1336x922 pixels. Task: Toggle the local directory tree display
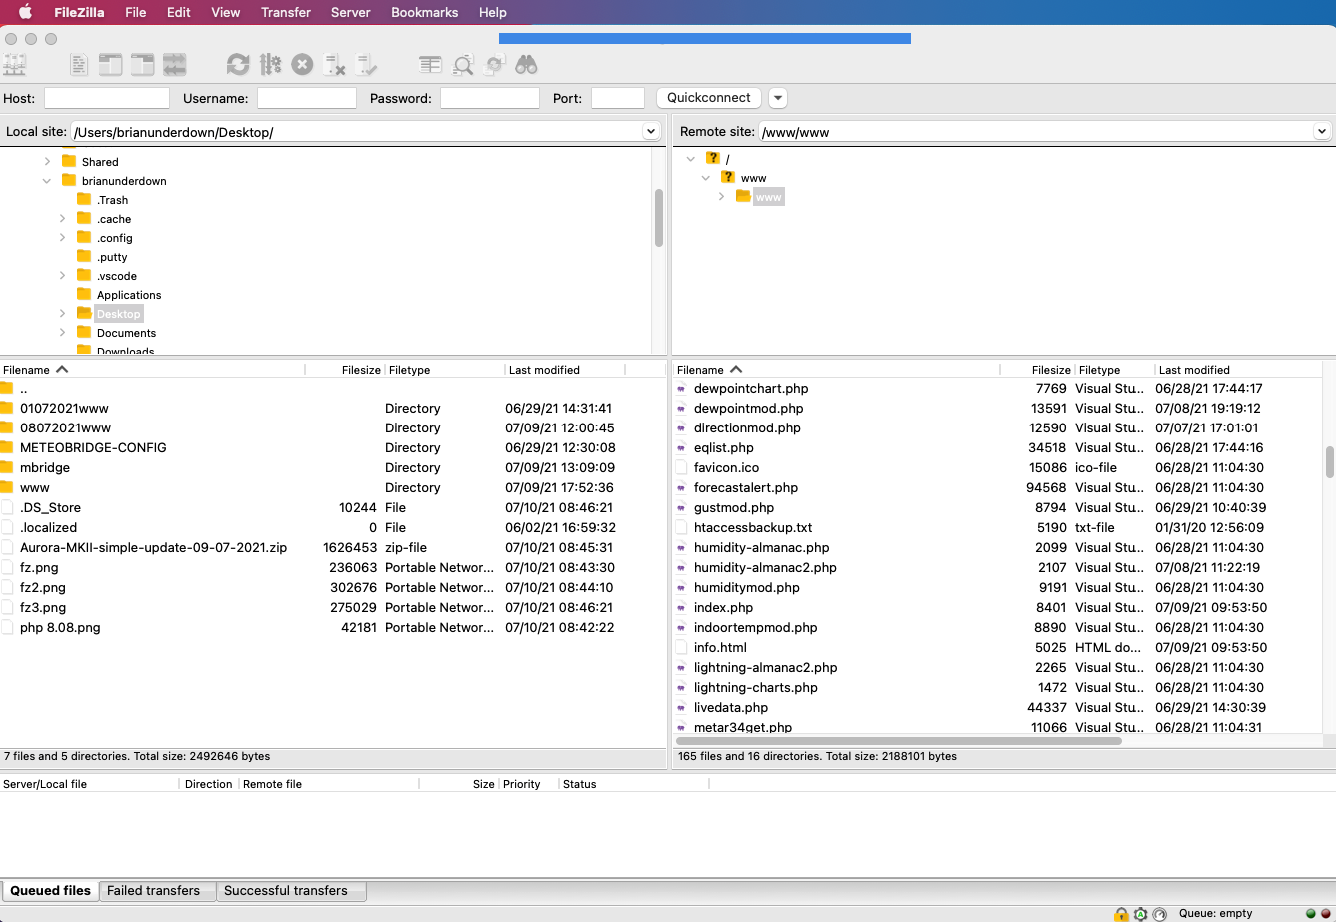coord(111,65)
